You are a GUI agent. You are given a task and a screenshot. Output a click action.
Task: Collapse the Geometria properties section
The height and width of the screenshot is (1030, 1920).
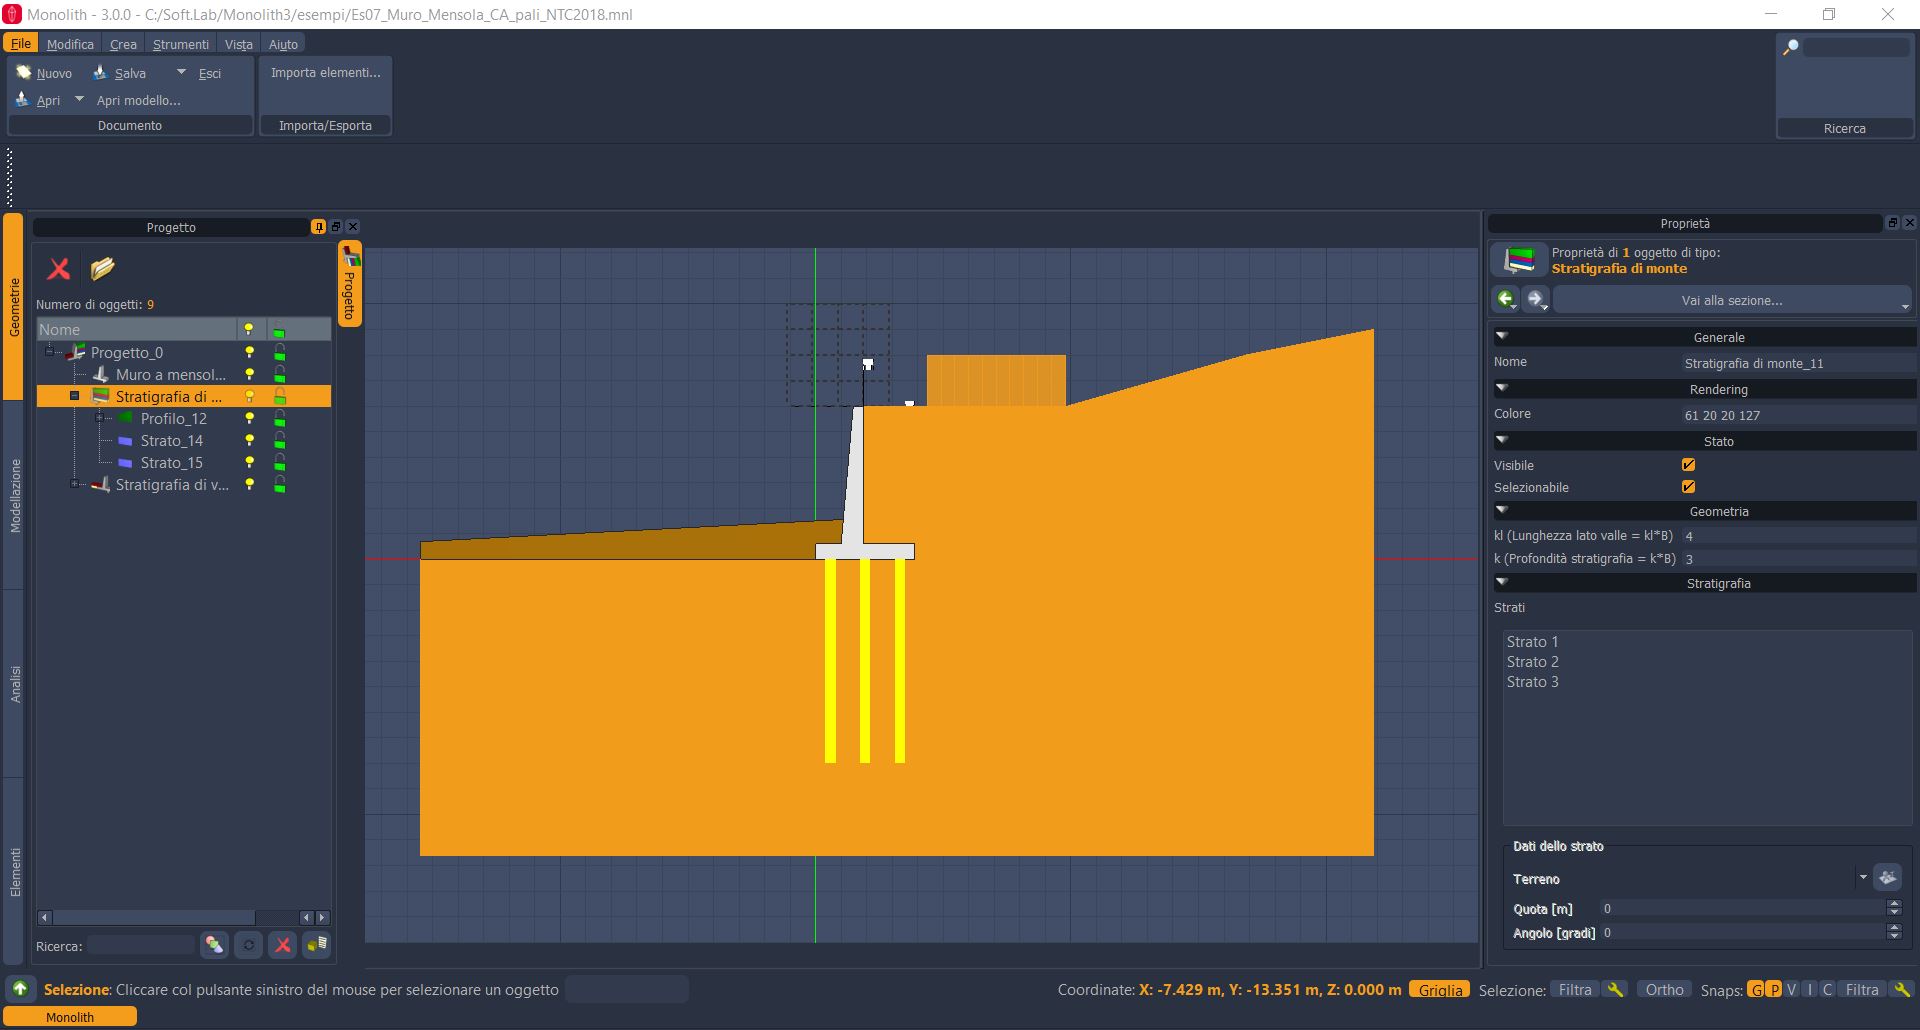(x=1501, y=510)
